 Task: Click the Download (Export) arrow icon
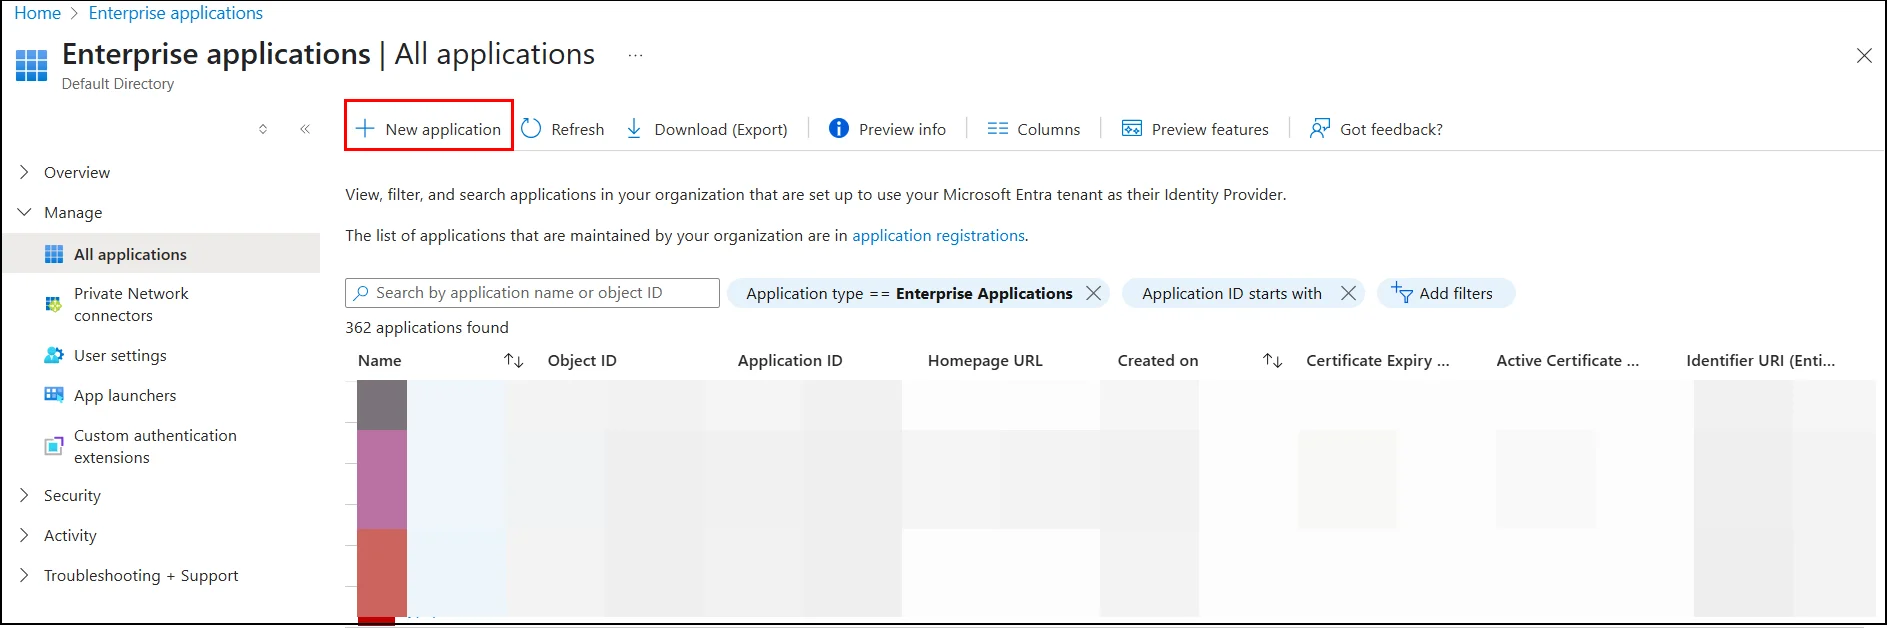coord(634,129)
